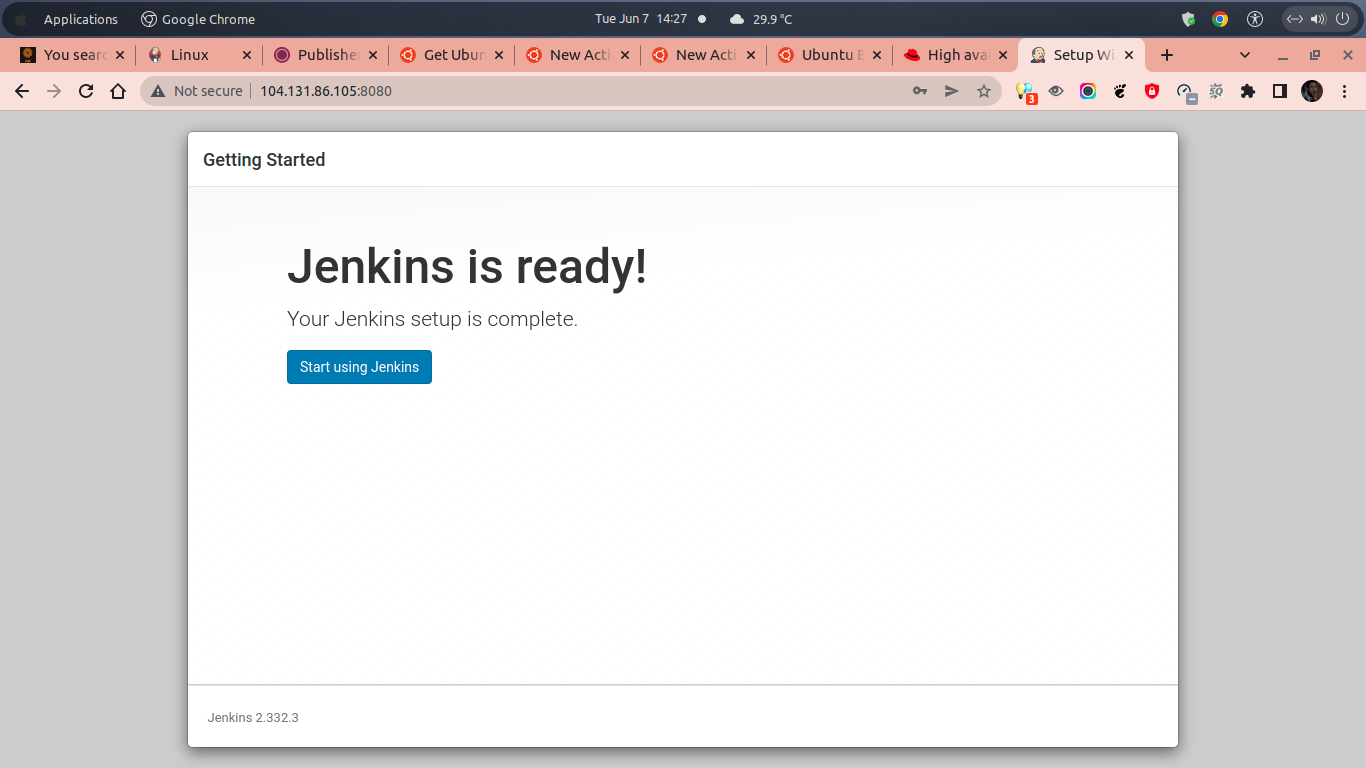
Task: Click the Getting Started heading
Action: pyautogui.click(x=264, y=160)
